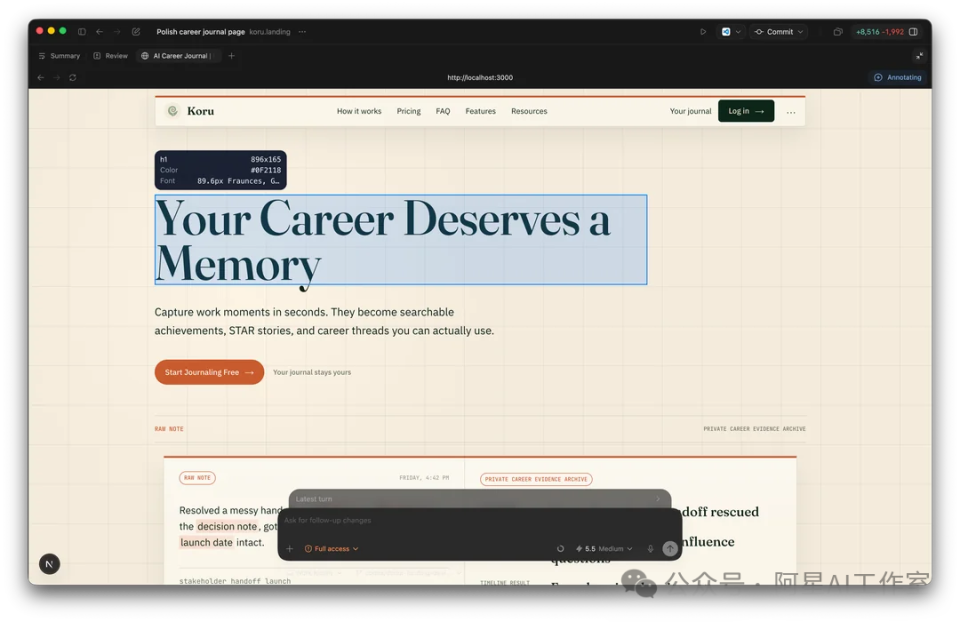Click the run play icon

click(703, 32)
